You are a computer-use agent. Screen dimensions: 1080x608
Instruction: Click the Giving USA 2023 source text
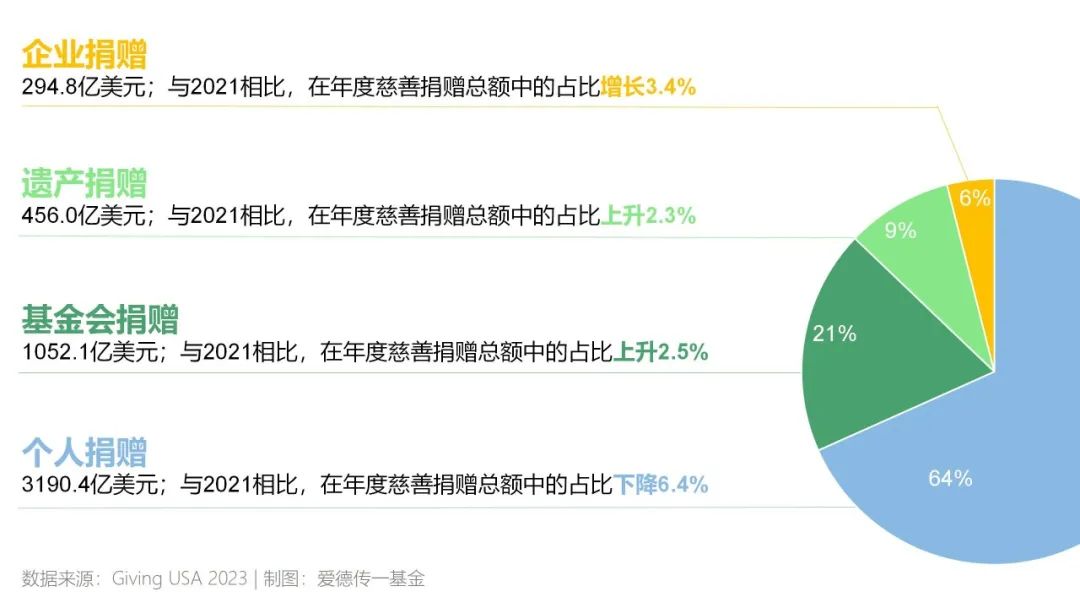(x=179, y=578)
